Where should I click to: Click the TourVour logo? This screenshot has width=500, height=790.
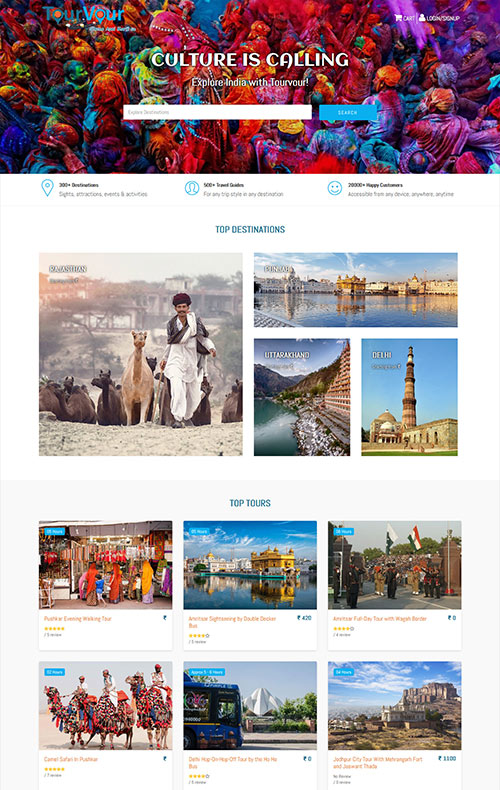click(84, 16)
